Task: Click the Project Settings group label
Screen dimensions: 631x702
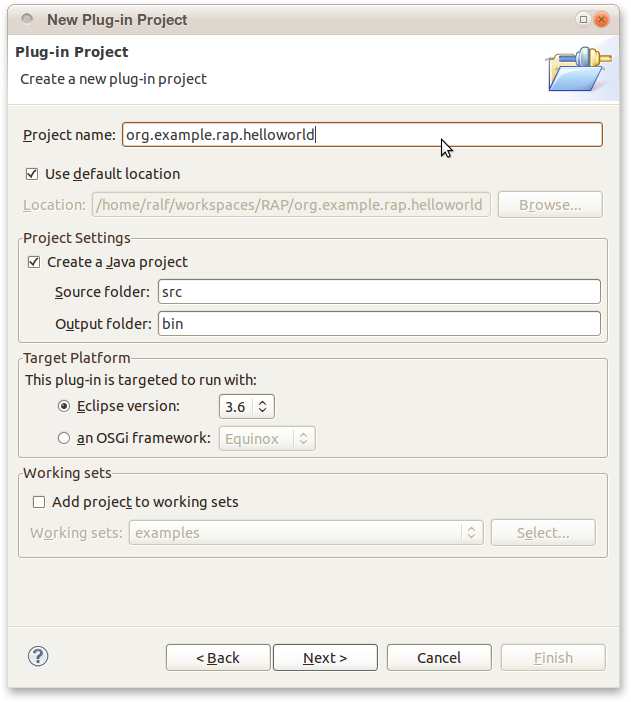Action: tap(77, 238)
